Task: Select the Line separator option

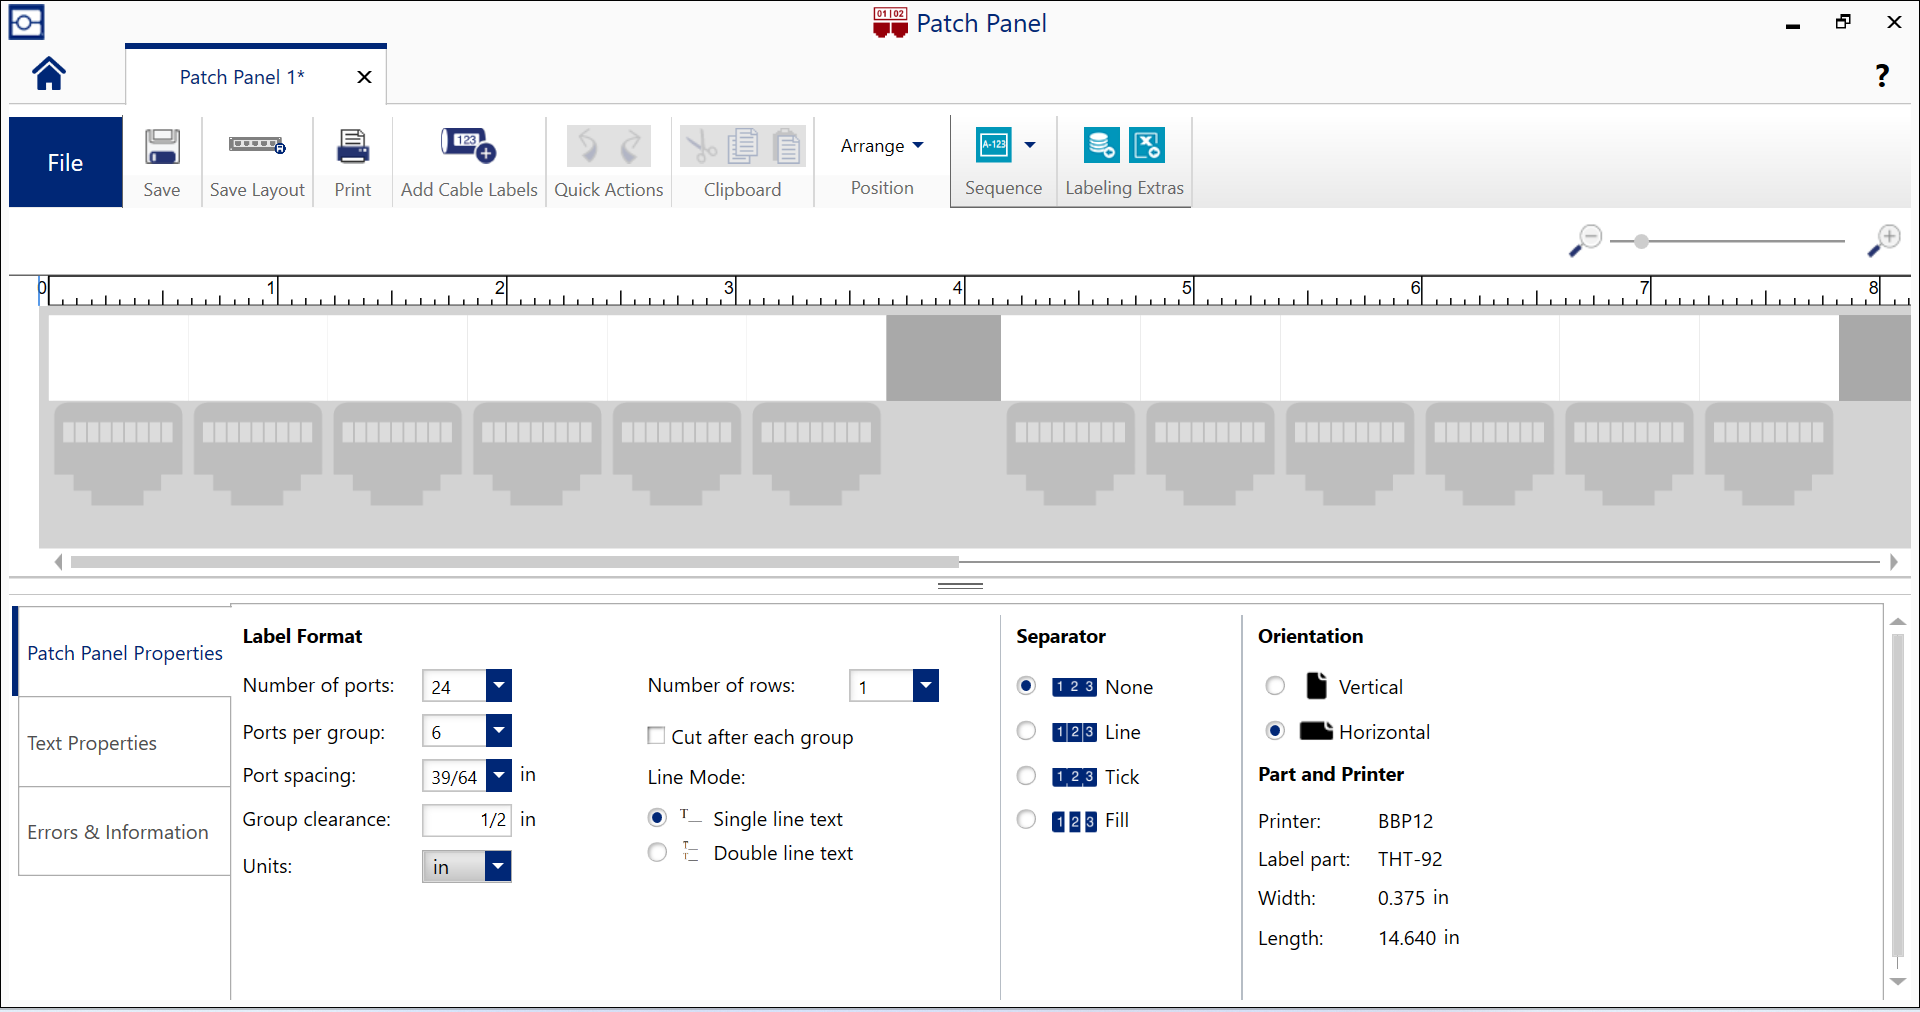Action: pyautogui.click(x=1026, y=732)
